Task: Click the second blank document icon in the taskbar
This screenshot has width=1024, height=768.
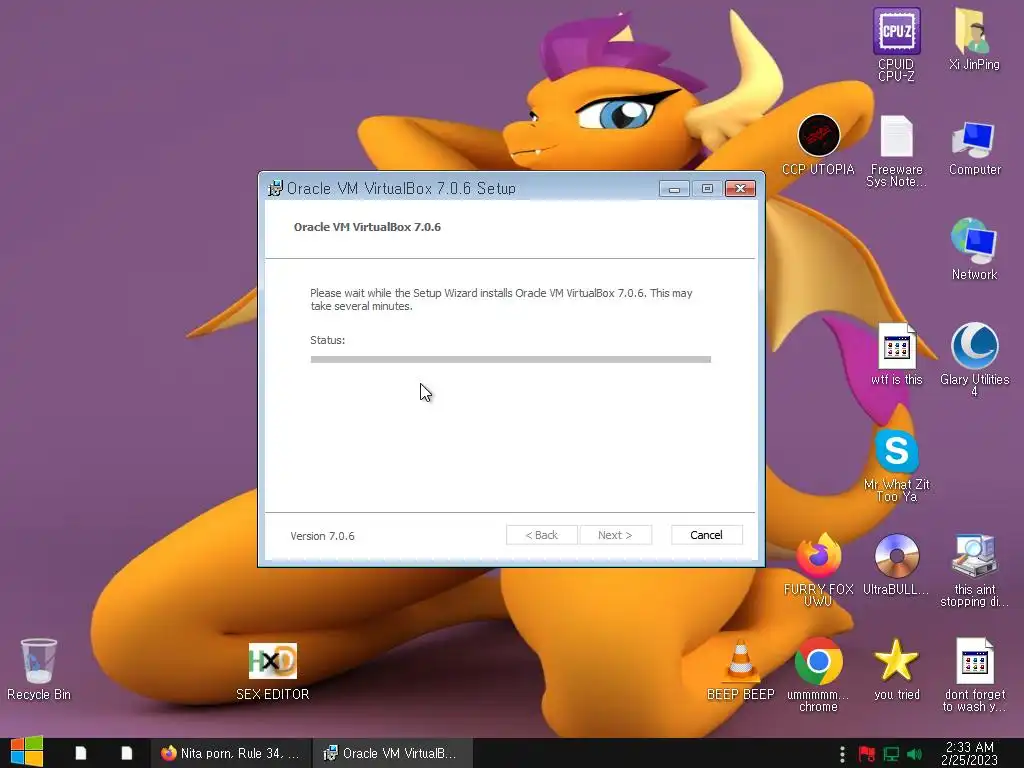Action: click(x=127, y=753)
